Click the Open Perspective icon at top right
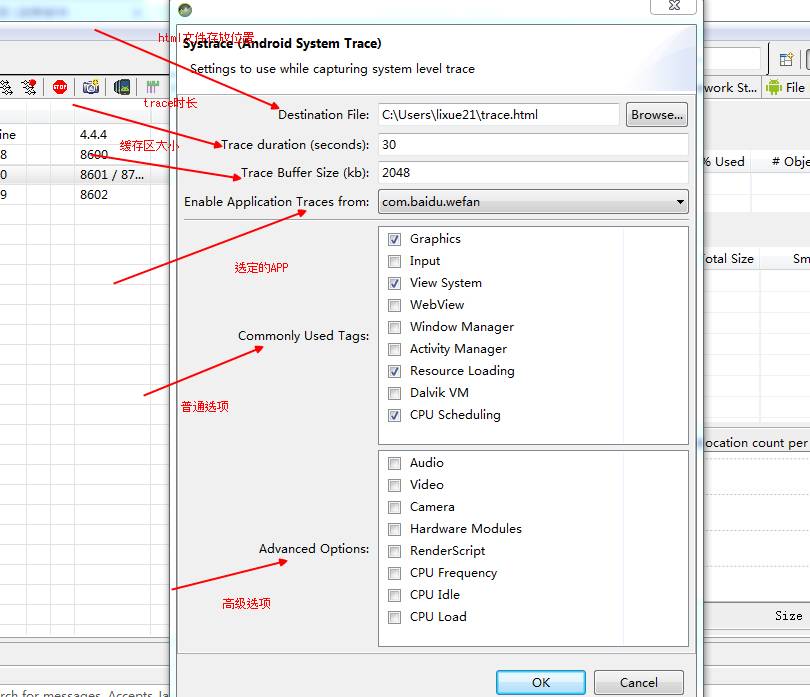Screen dimensions: 810x697 point(786,59)
